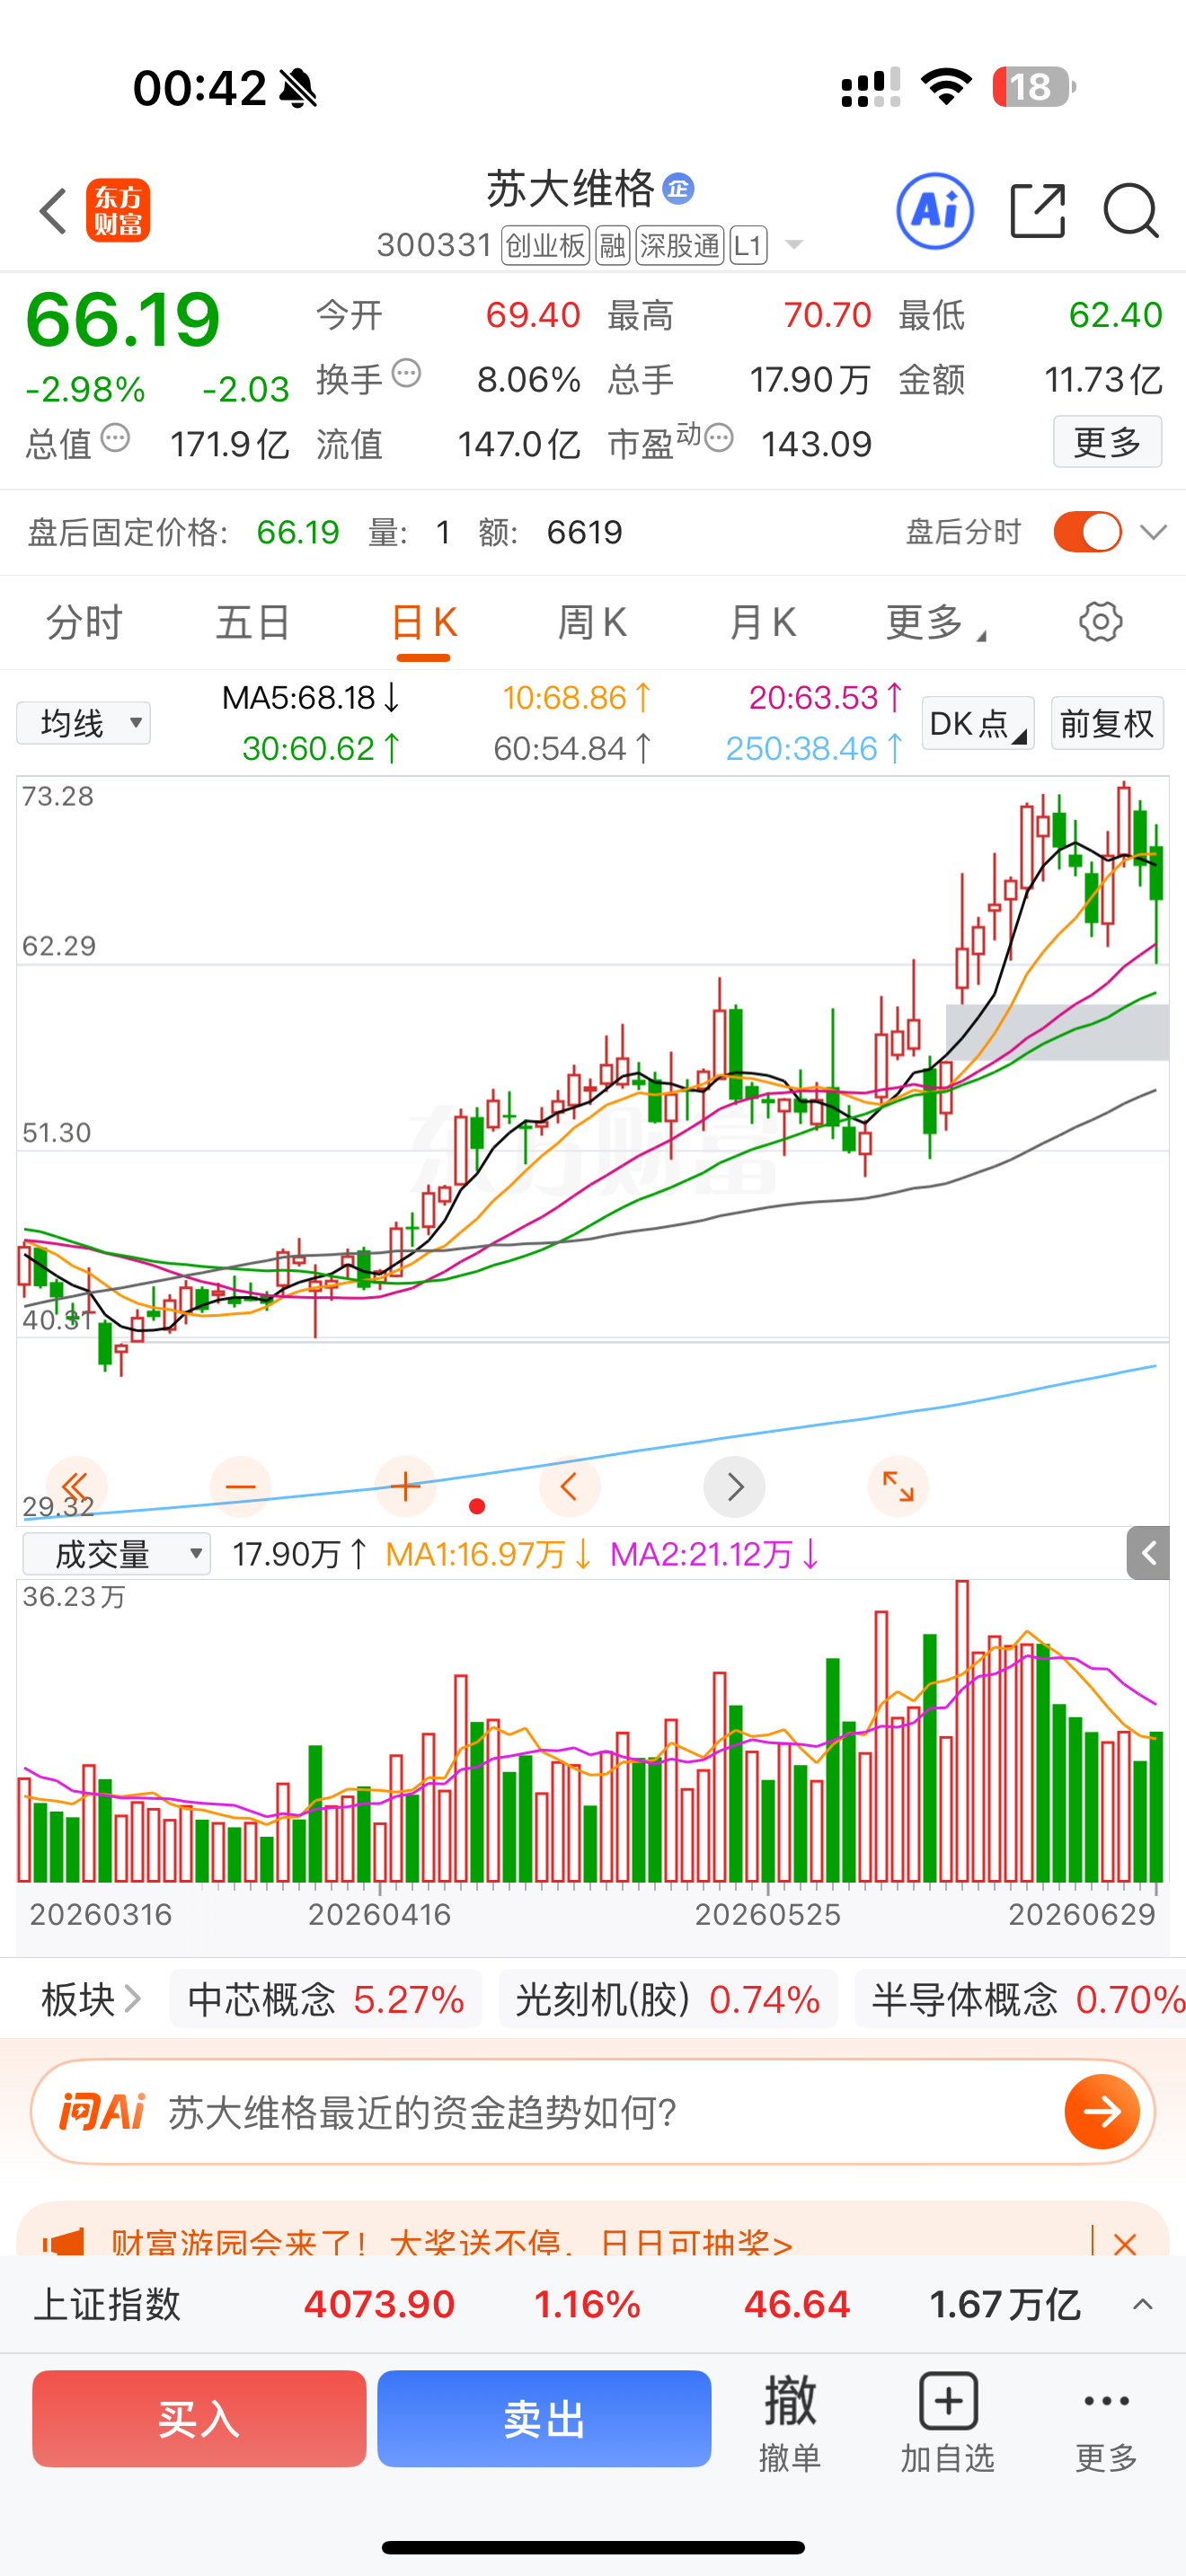Open the 成交量 indicator dropdown
Viewport: 1186px width, 2576px height.
point(116,1554)
